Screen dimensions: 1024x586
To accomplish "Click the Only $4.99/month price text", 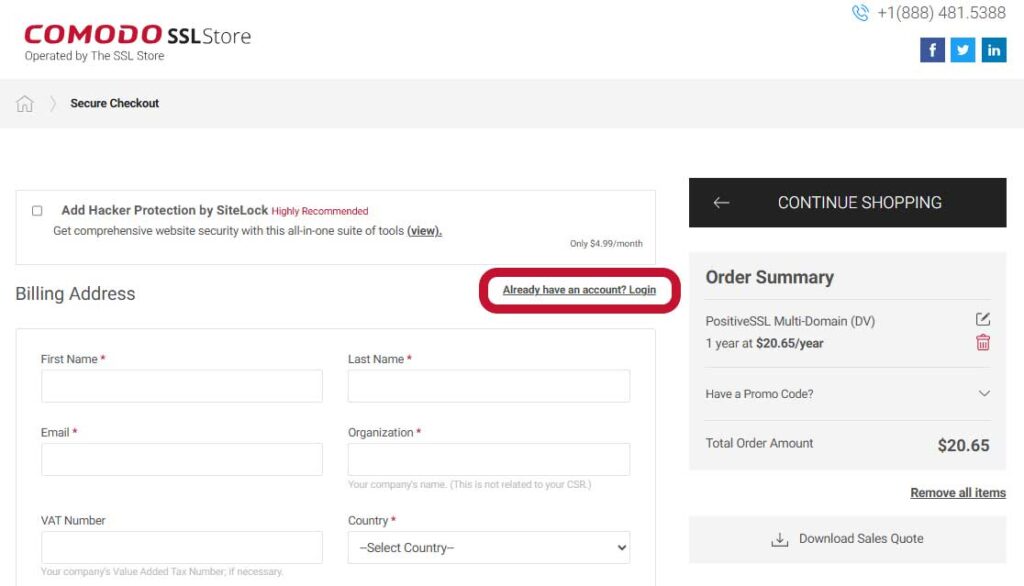I will coord(606,244).
